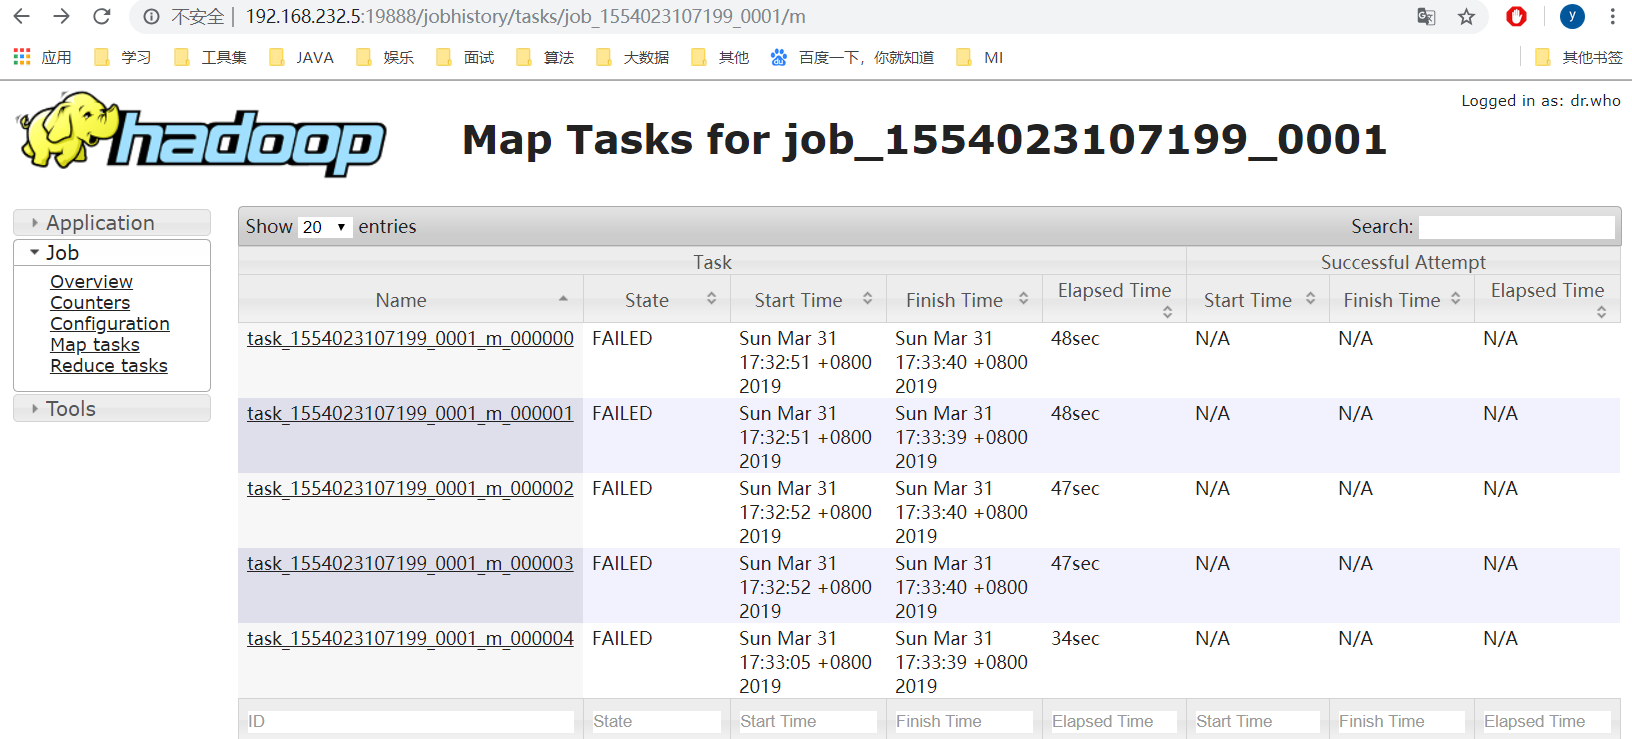Click the attempt Finish Time filter field
Screen dimensions: 1632x739
tap(1402, 721)
